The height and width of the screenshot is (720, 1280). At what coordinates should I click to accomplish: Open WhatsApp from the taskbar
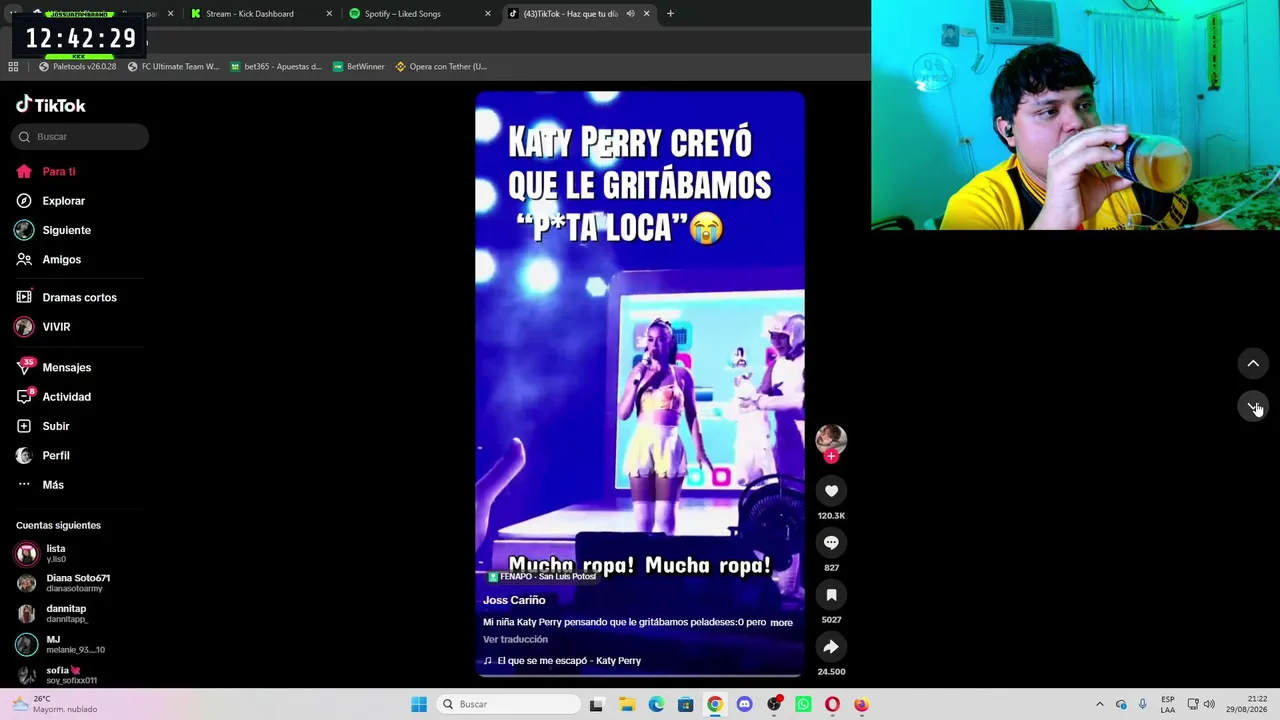tap(803, 704)
